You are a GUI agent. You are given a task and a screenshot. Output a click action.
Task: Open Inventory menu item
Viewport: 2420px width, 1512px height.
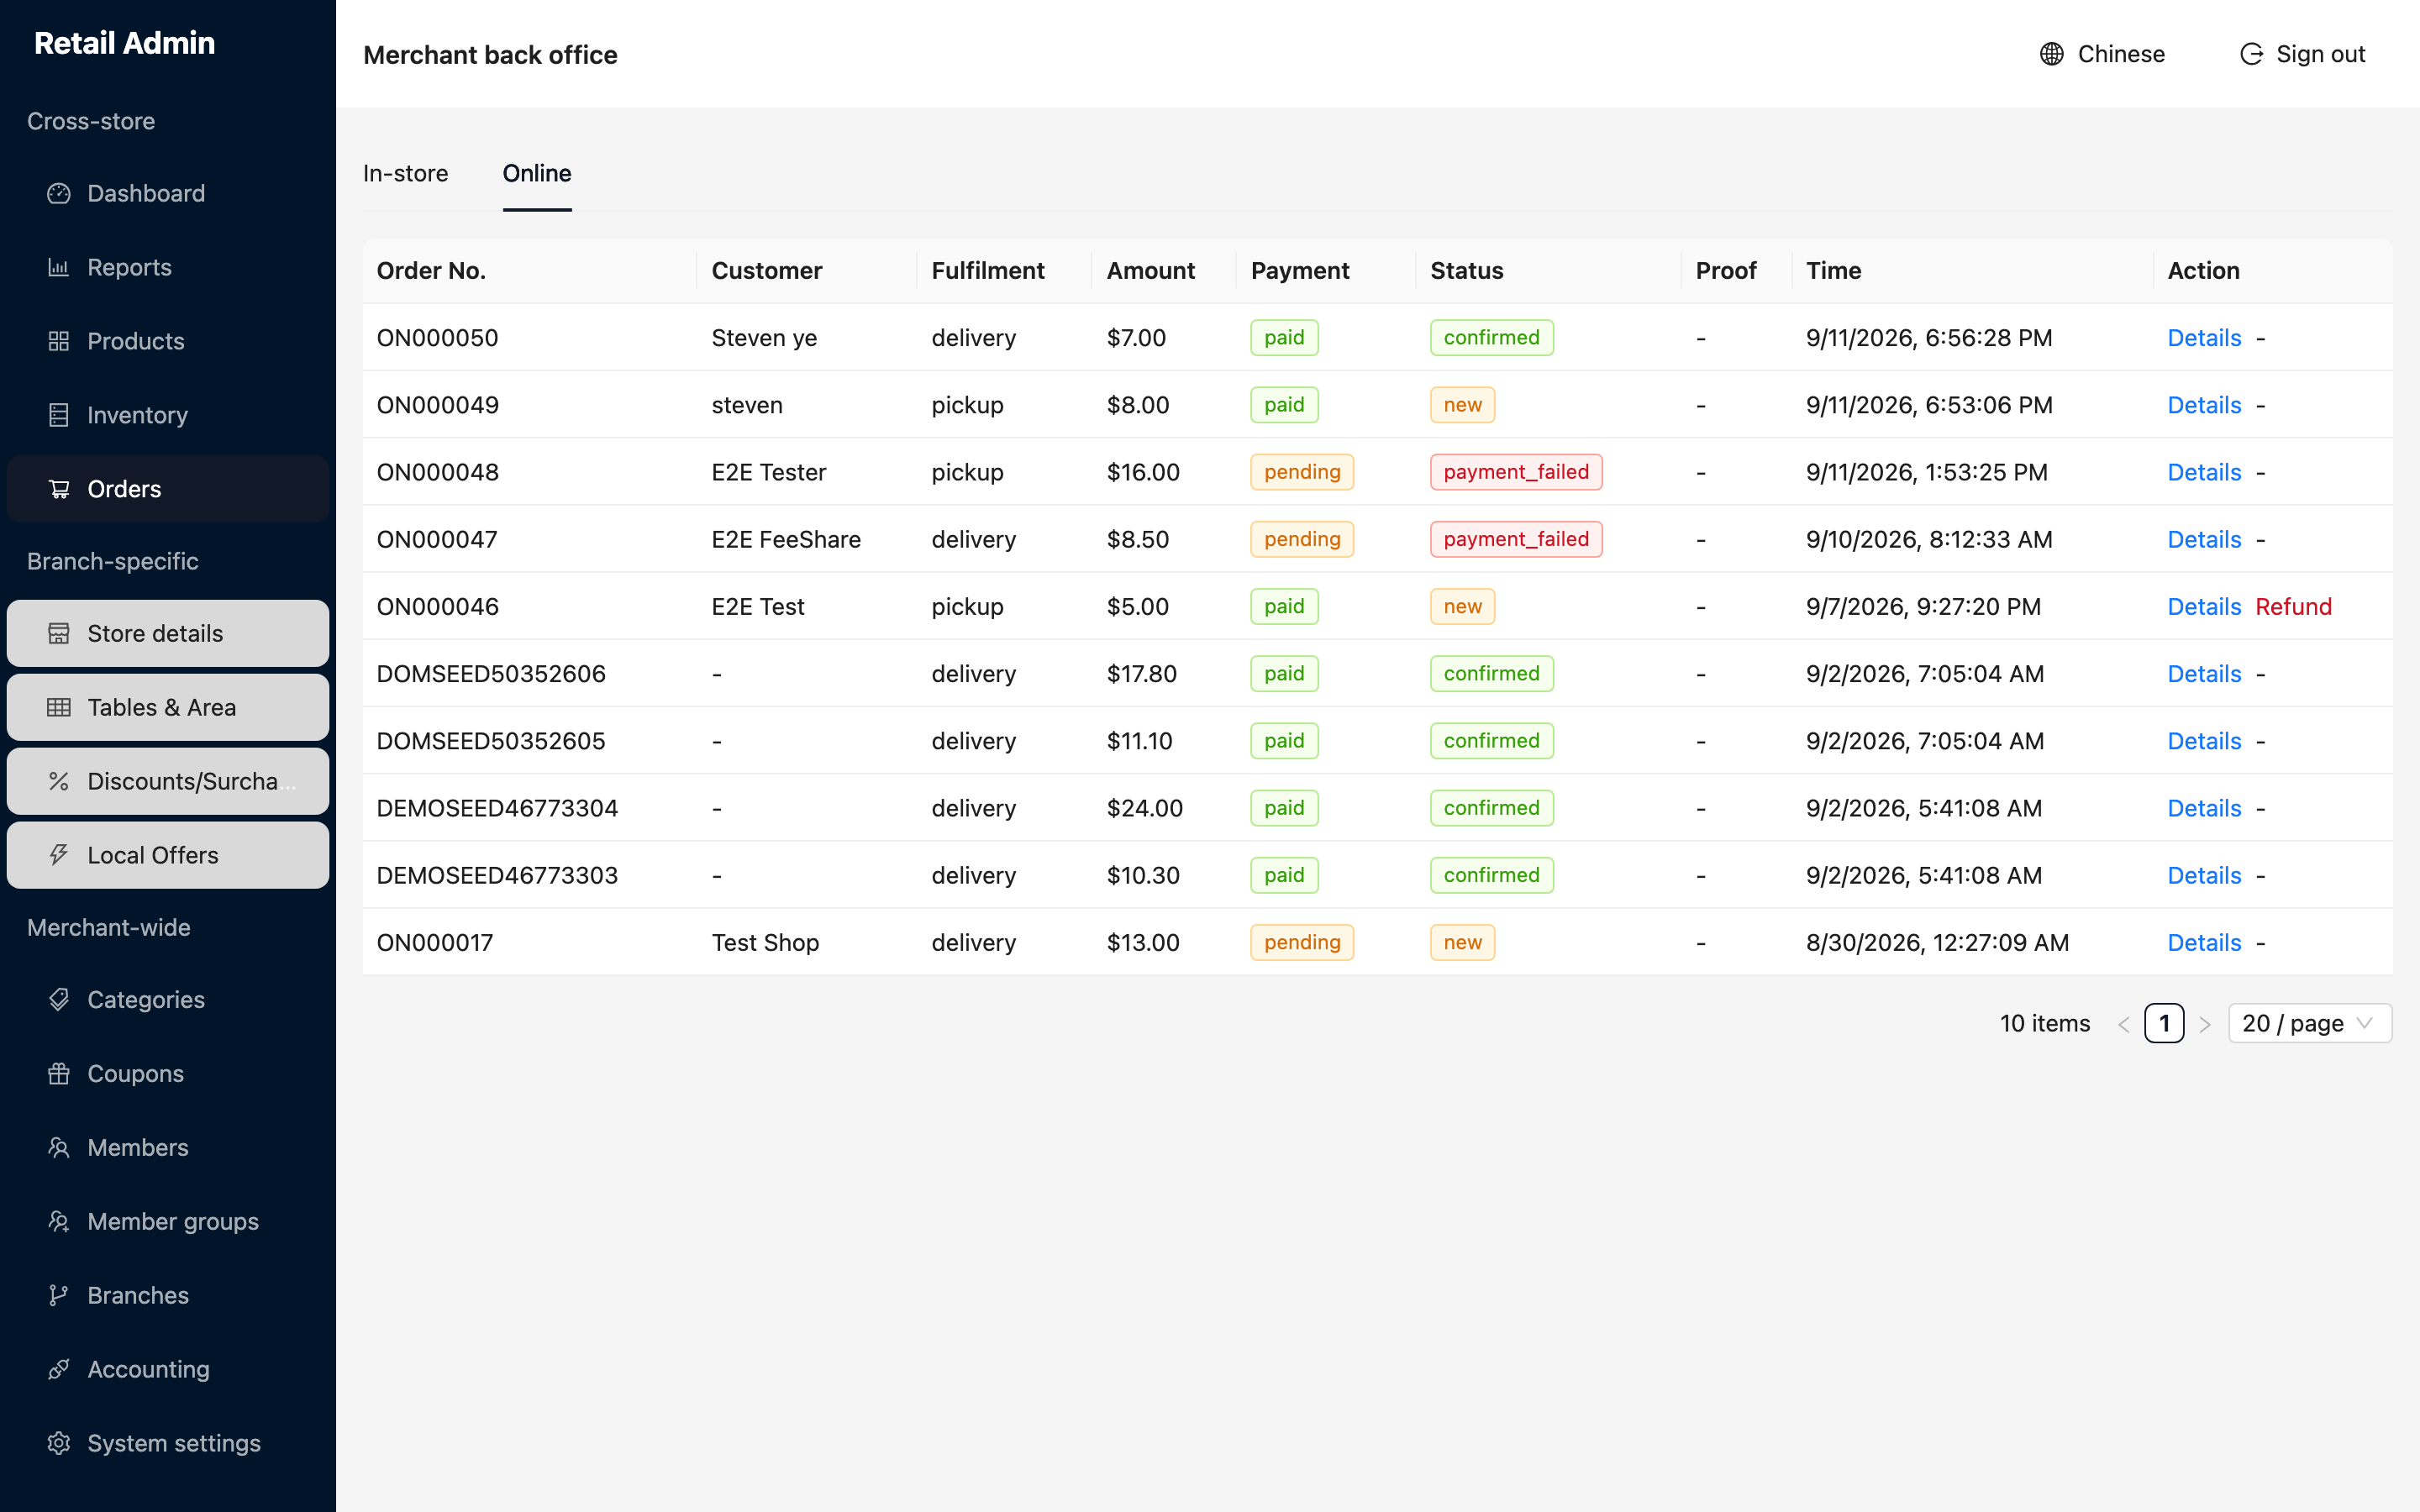tap(168, 415)
